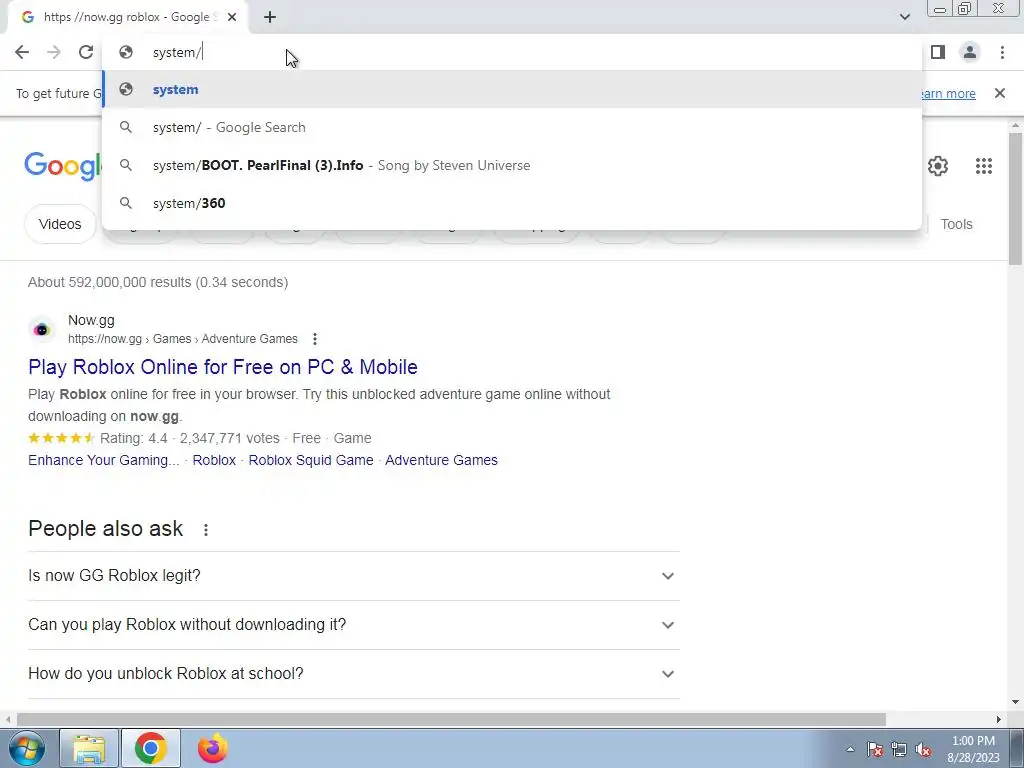
Task: Open the network tray icon
Action: [x=899, y=749]
